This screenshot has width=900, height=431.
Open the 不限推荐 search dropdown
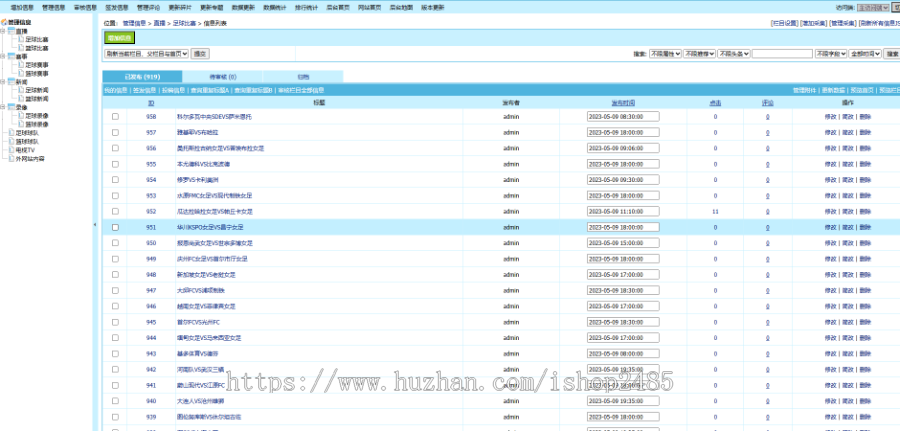[x=700, y=53]
